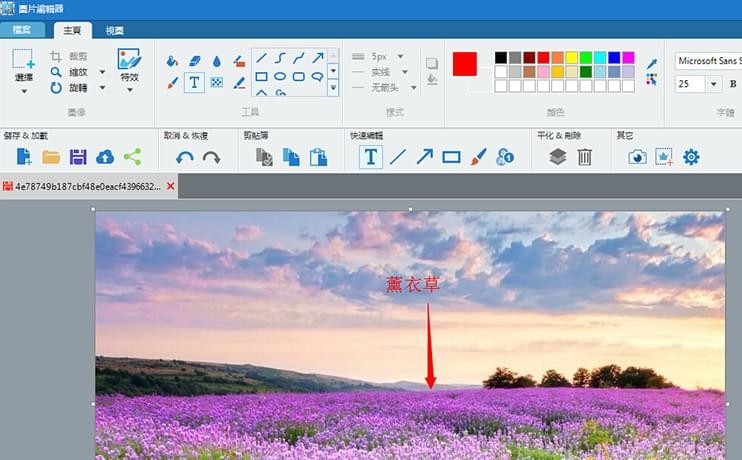Click the large red current color box
742x460 pixels.
coord(465,64)
